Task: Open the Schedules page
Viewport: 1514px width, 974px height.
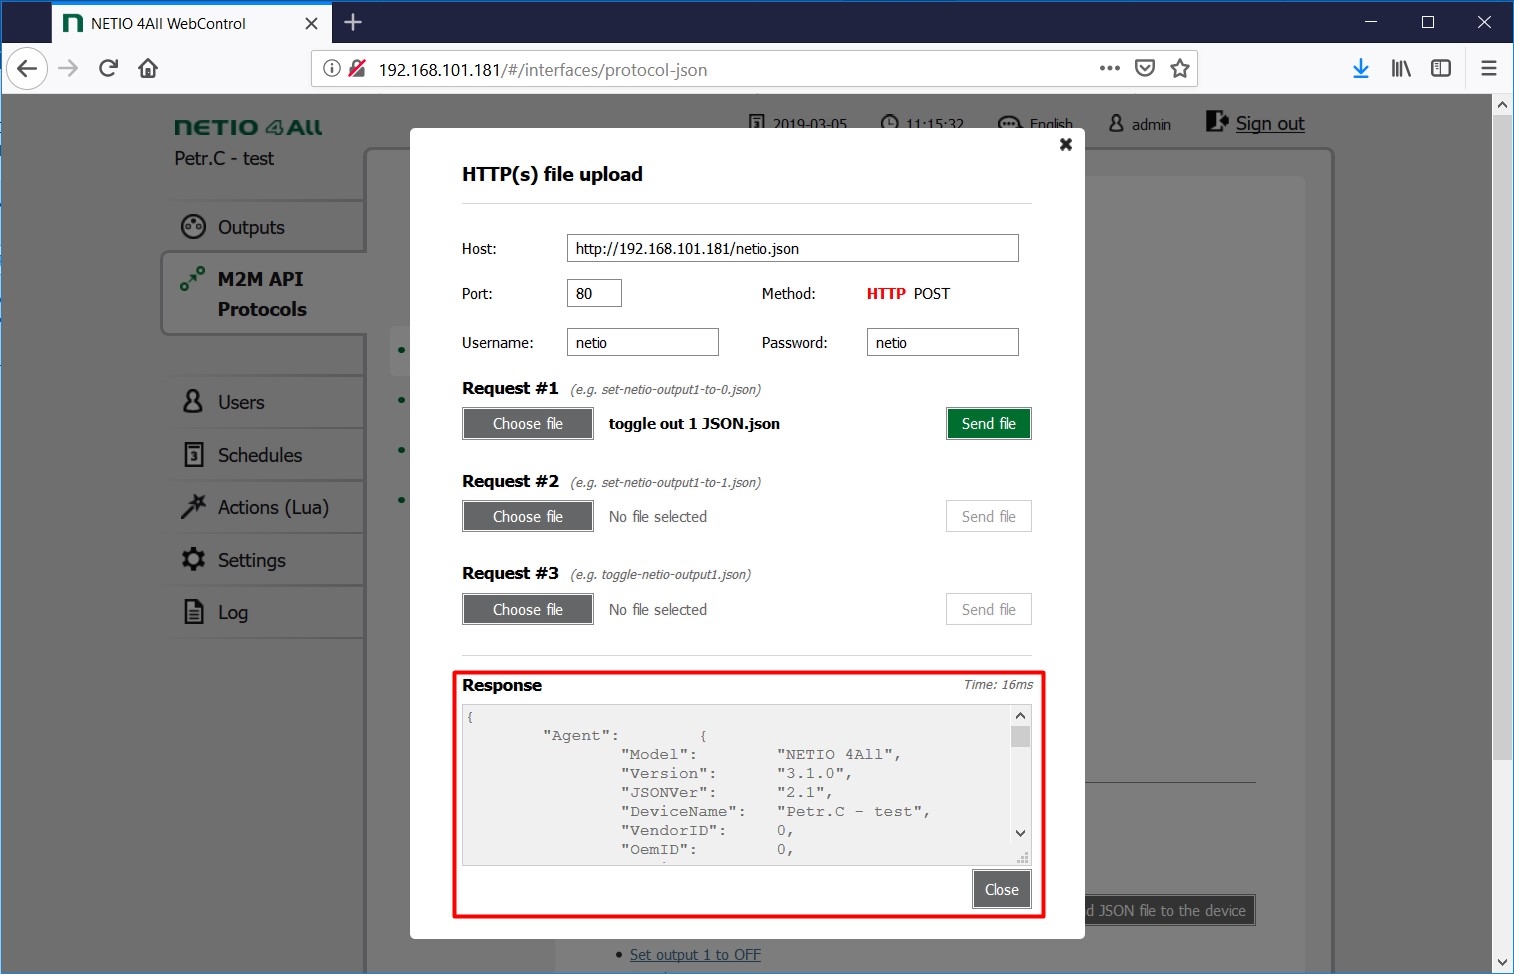Action: click(x=260, y=455)
